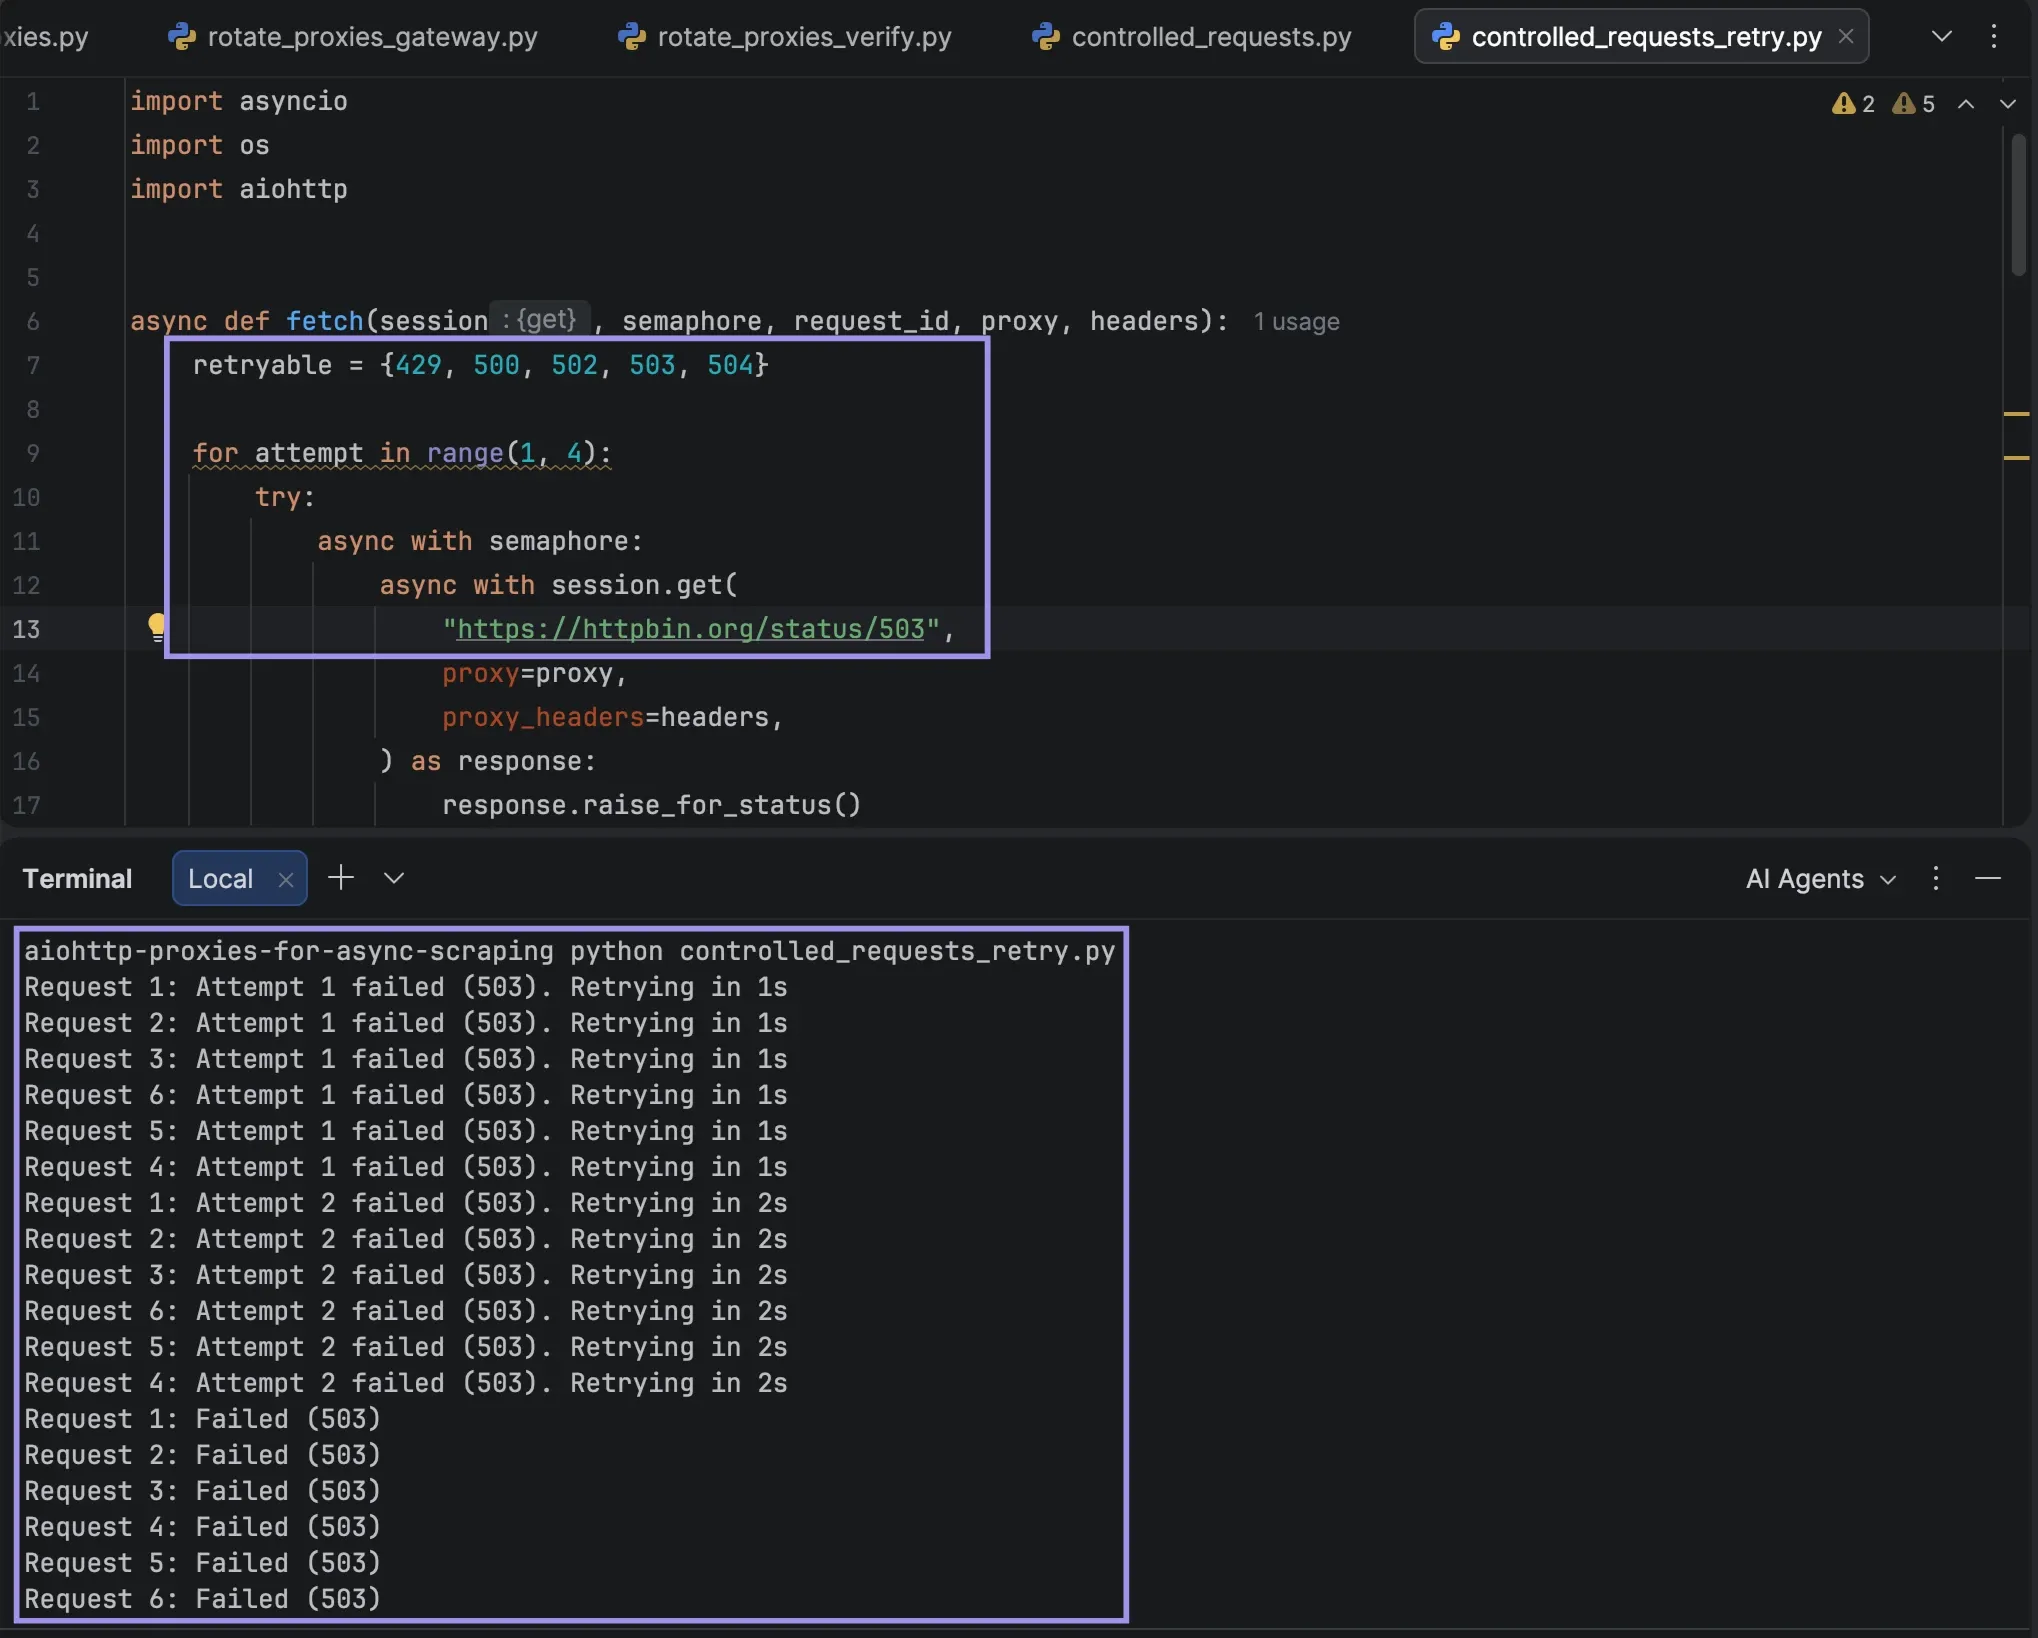Screen dimensions: 2038x1638
Task: Click 'Request 6: Failed (503)' terminal line
Action: point(202,1598)
